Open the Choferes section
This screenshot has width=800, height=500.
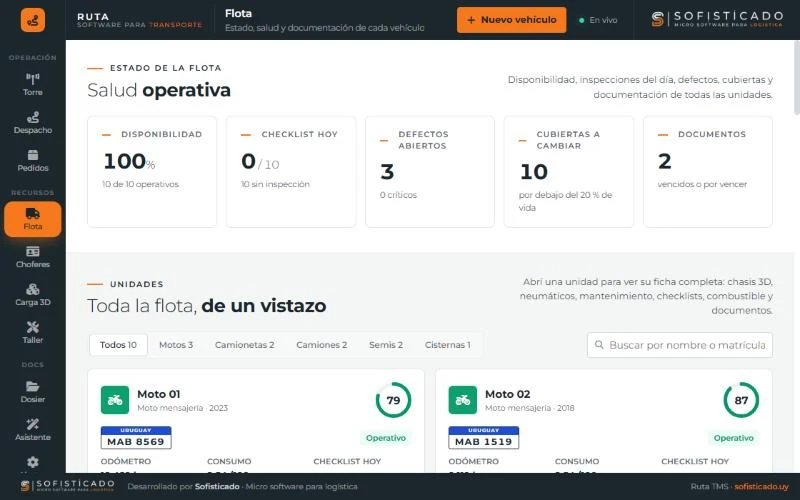[x=33, y=257]
